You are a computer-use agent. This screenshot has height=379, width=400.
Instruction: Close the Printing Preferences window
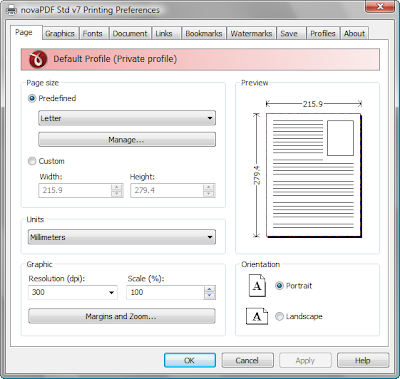pos(380,6)
